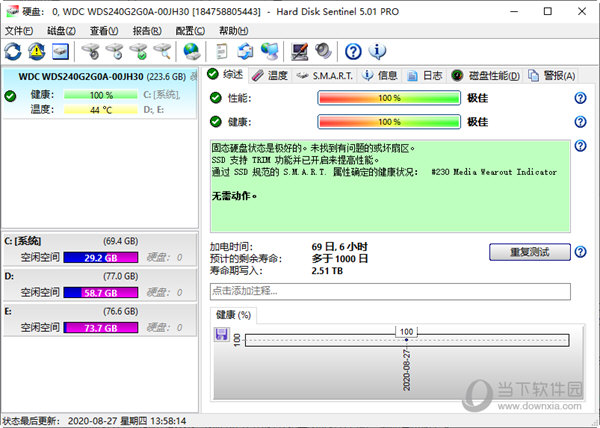This screenshot has height=428, width=600.
Task: Click the refresh blue arrows toolbar icon
Action: pyautogui.click(x=13, y=51)
